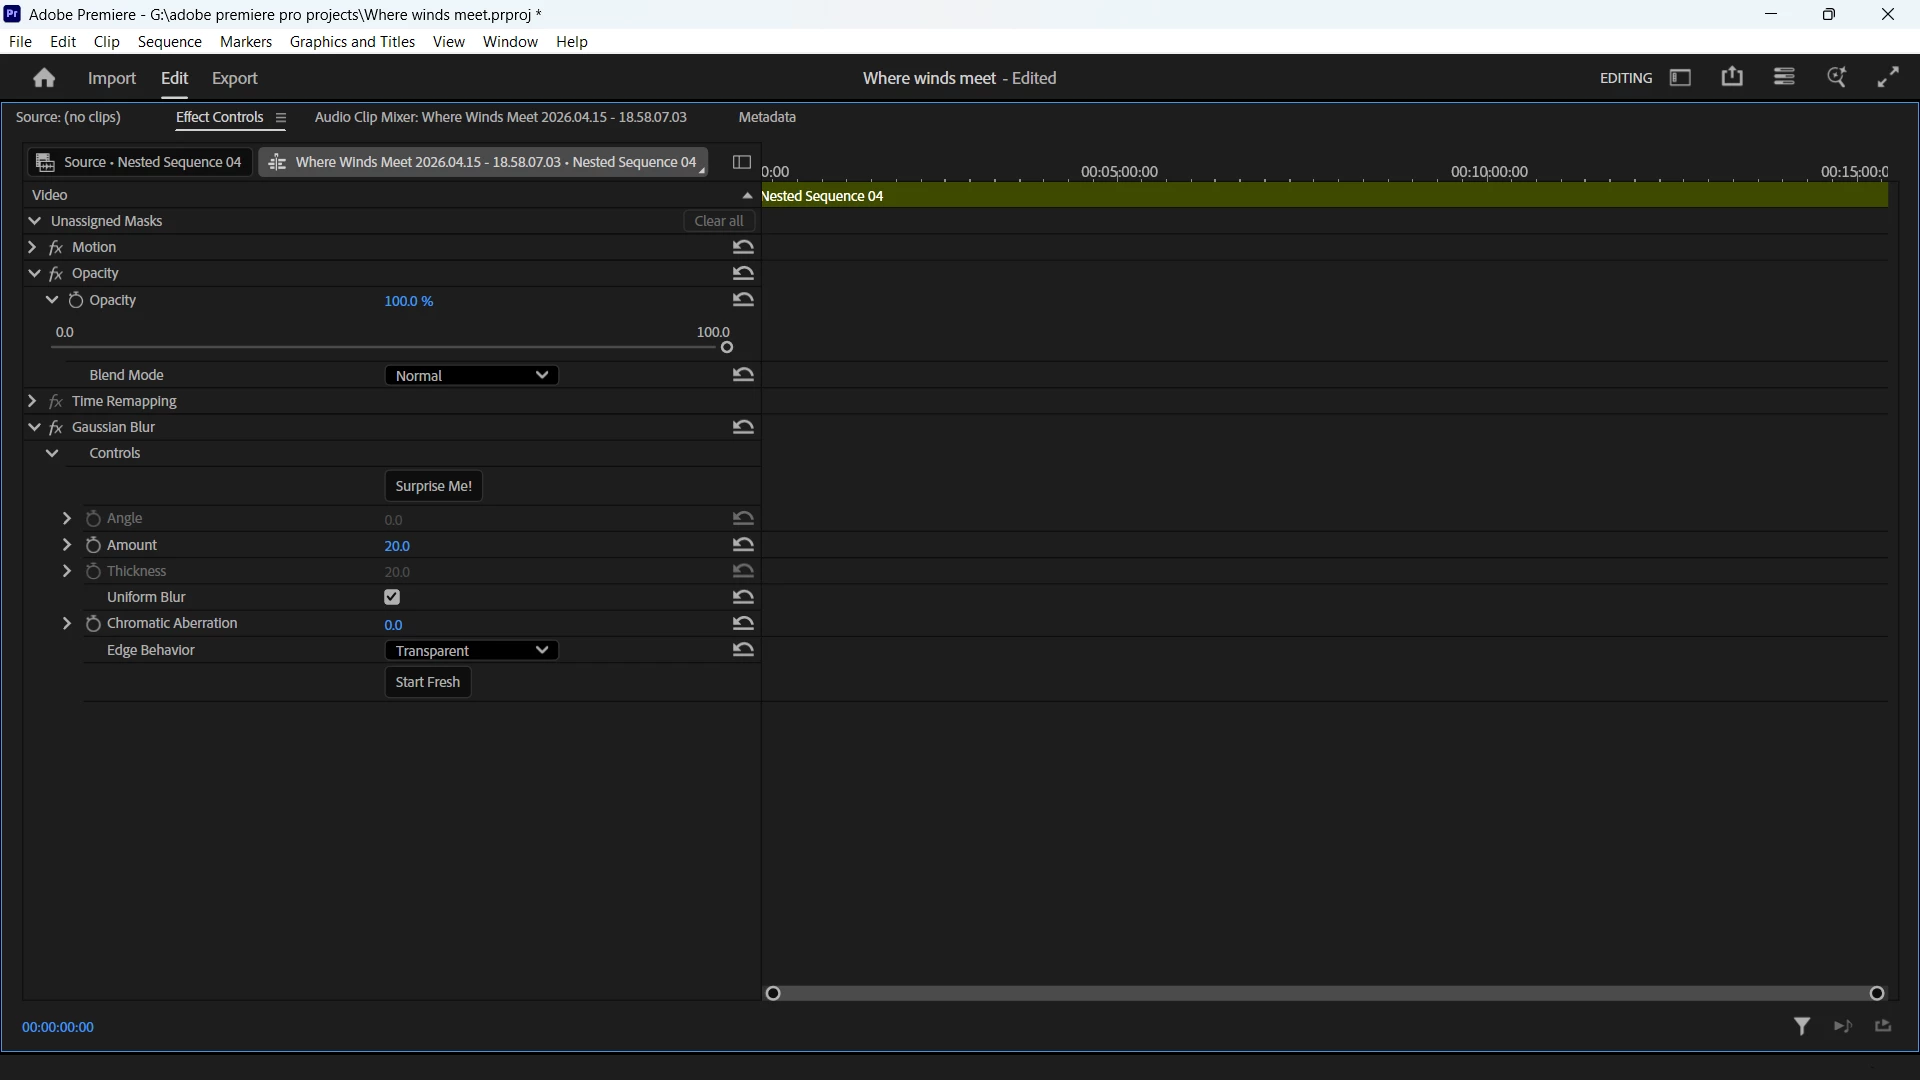Switch to the Metadata tab
Image resolution: width=1920 pixels, height=1080 pixels.
coord(767,117)
